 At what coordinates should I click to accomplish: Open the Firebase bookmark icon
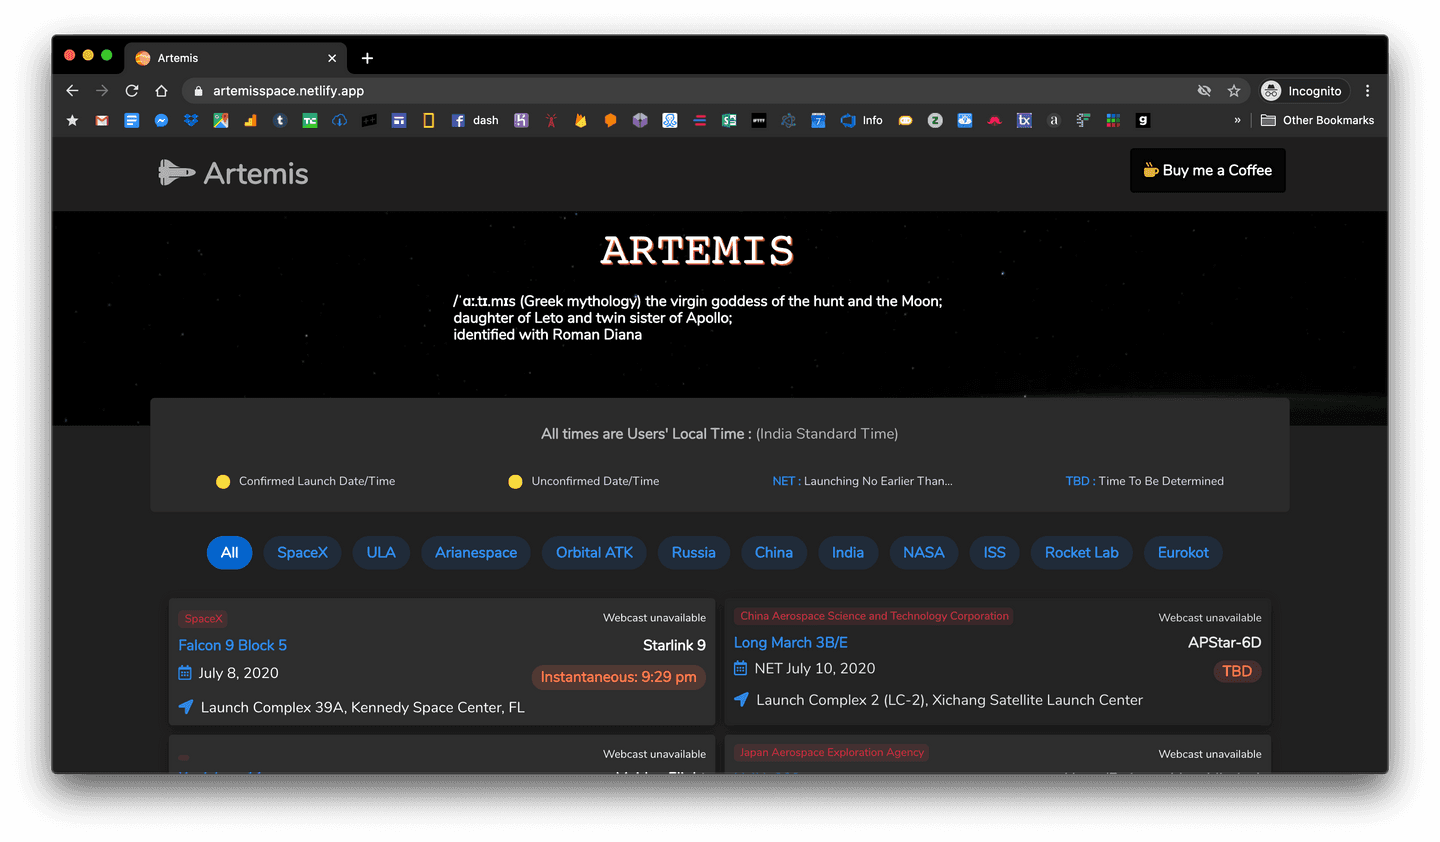tap(580, 120)
